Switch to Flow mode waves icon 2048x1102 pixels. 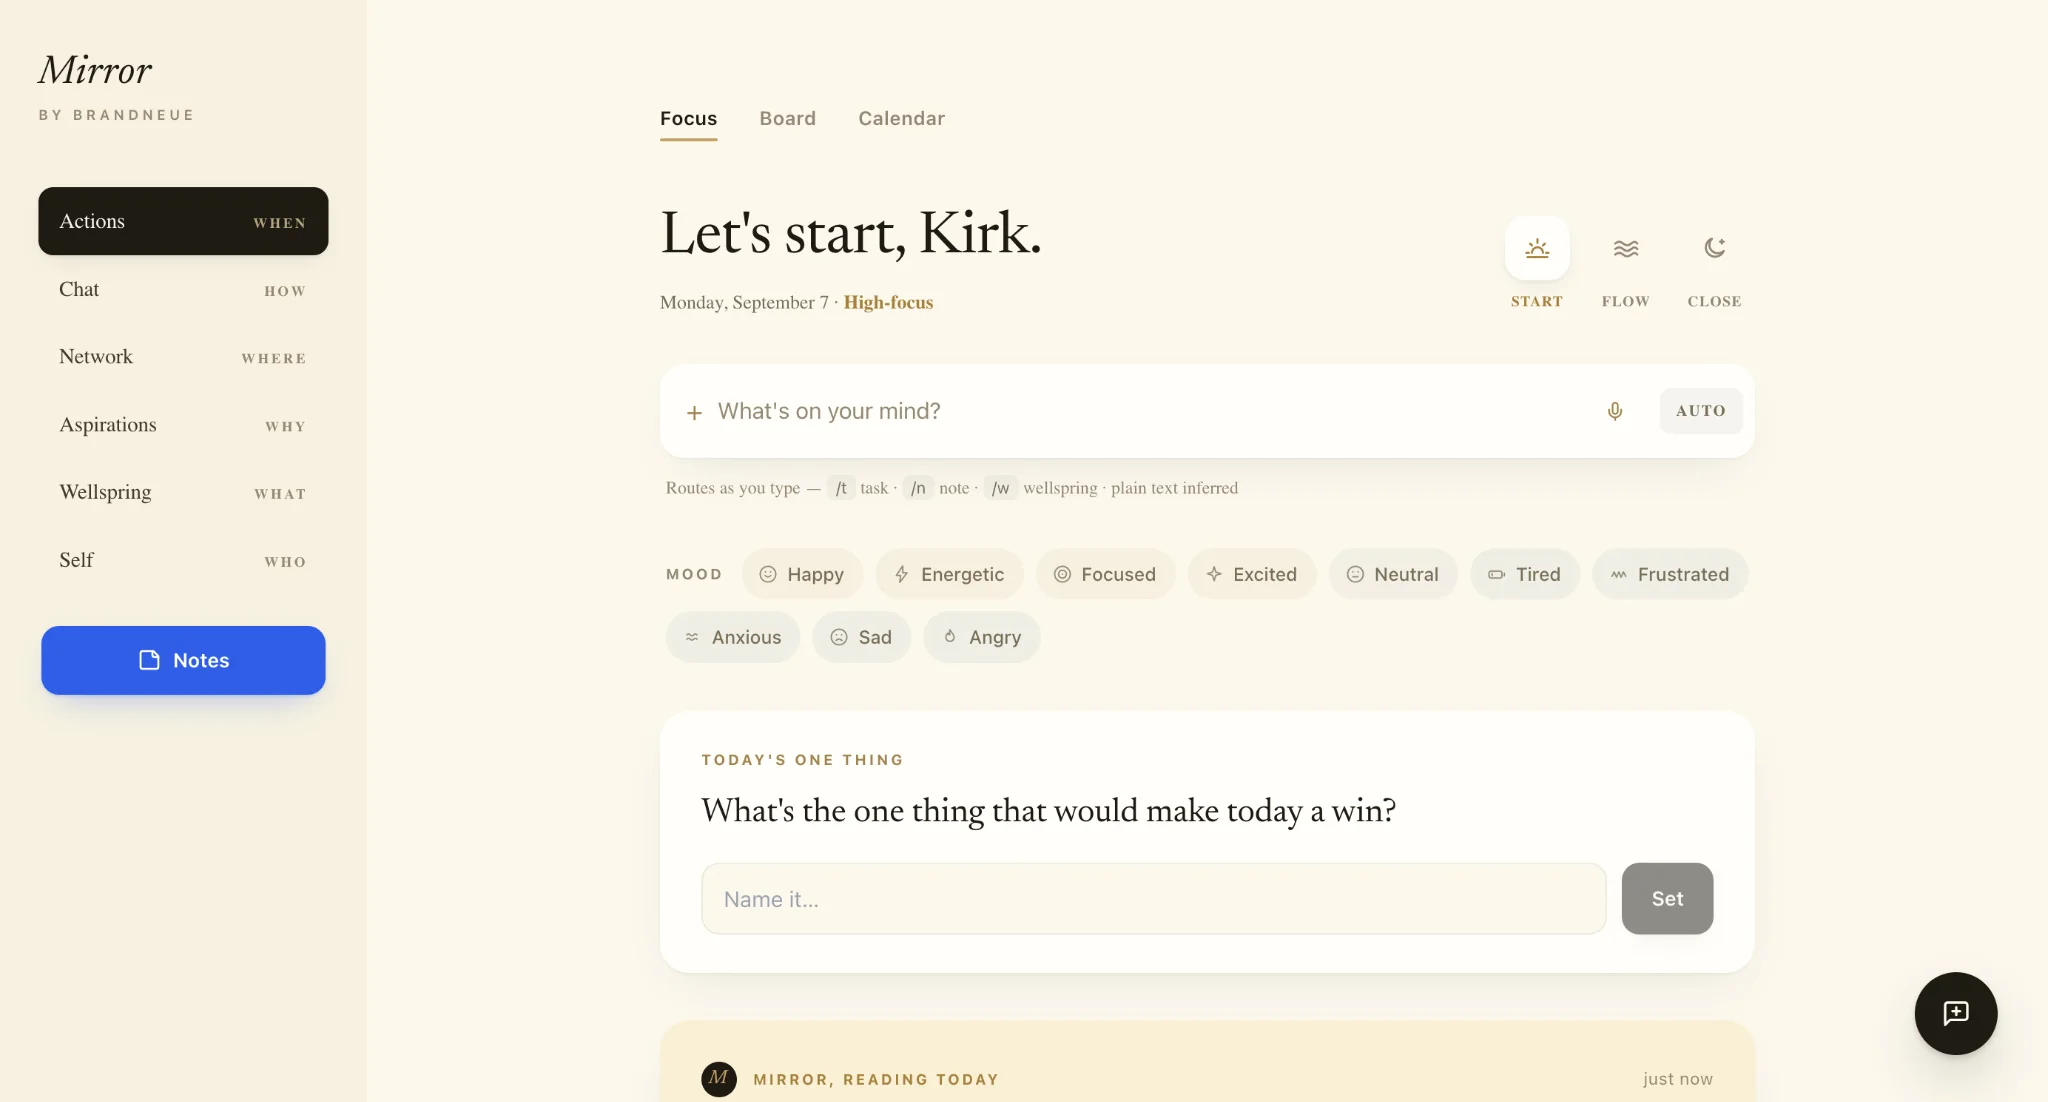[x=1626, y=248]
